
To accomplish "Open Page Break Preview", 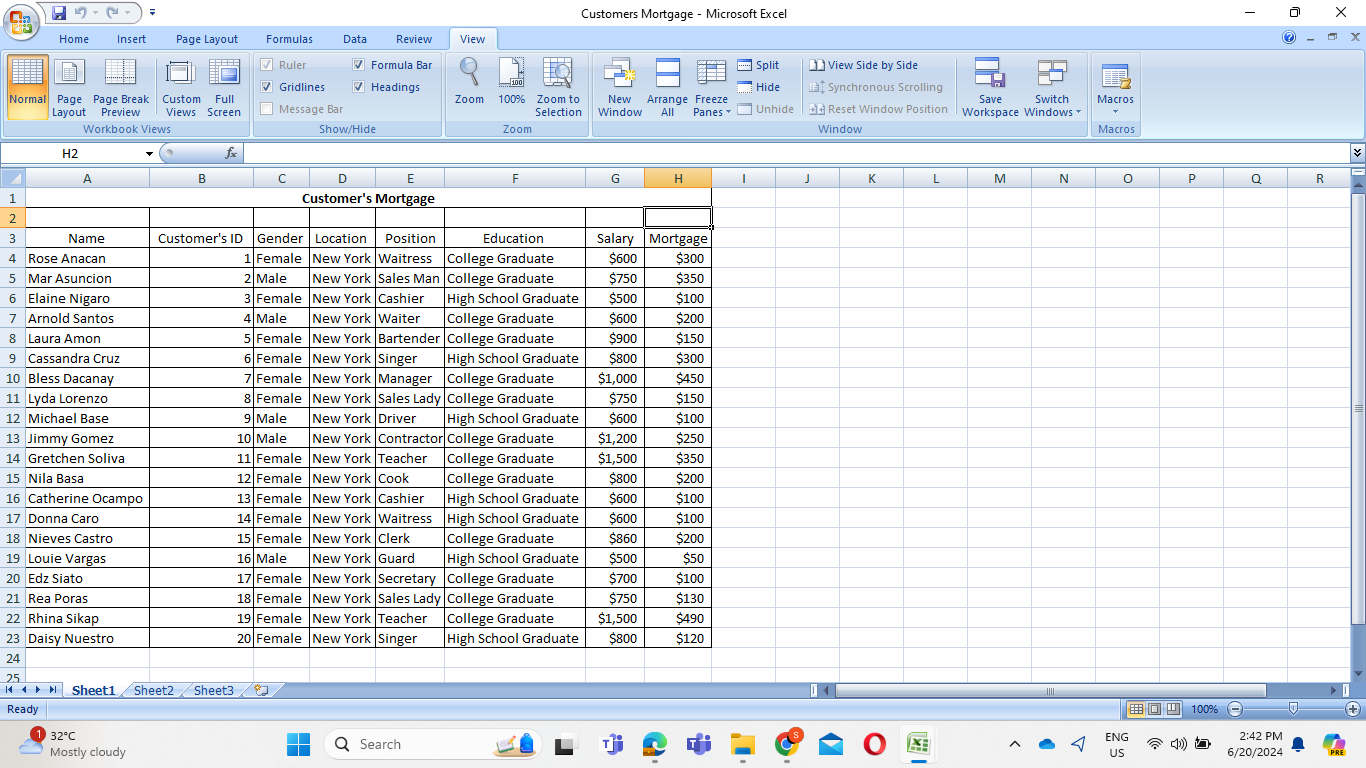I will [121, 87].
